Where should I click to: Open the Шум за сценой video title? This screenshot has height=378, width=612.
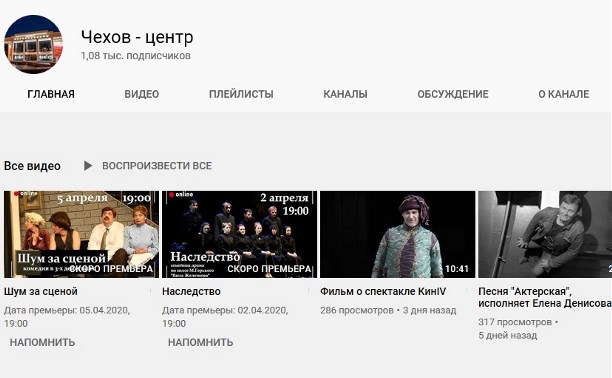[41, 292]
